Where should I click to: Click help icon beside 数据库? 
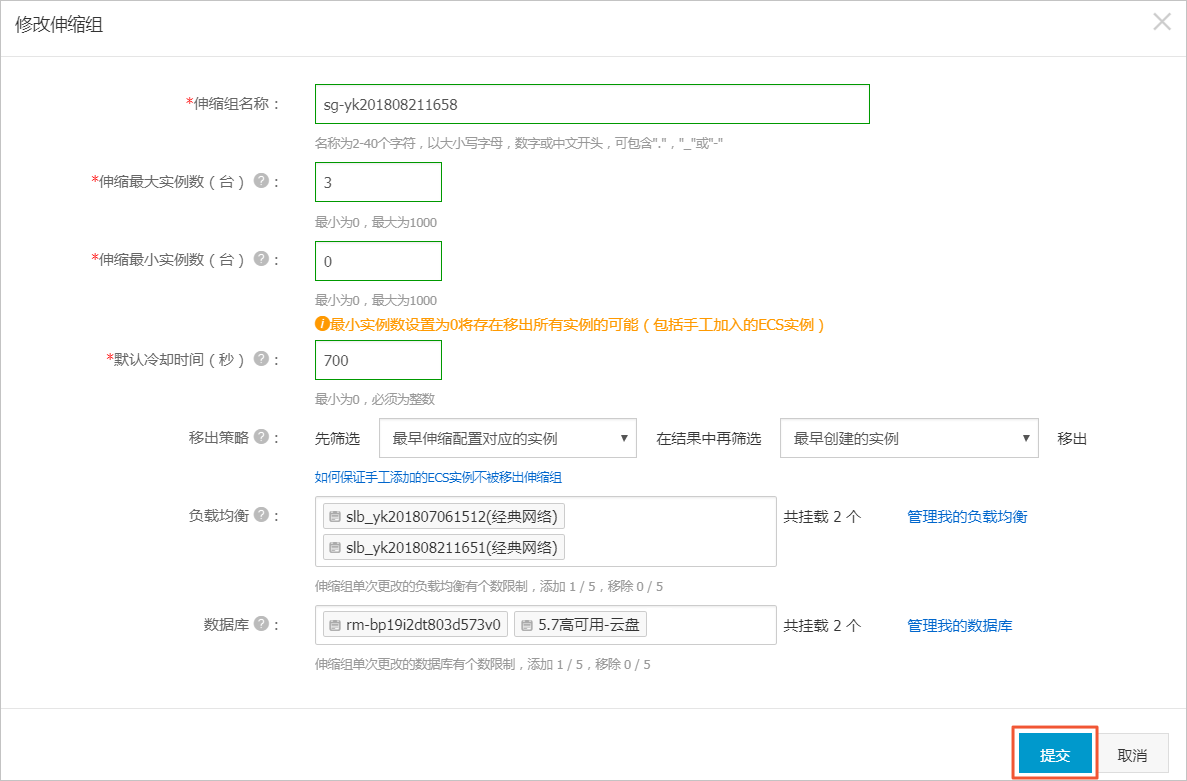(x=261, y=624)
